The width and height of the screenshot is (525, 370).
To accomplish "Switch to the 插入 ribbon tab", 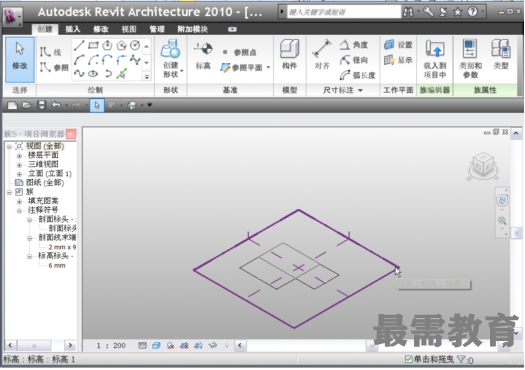I will pyautogui.click(x=73, y=29).
